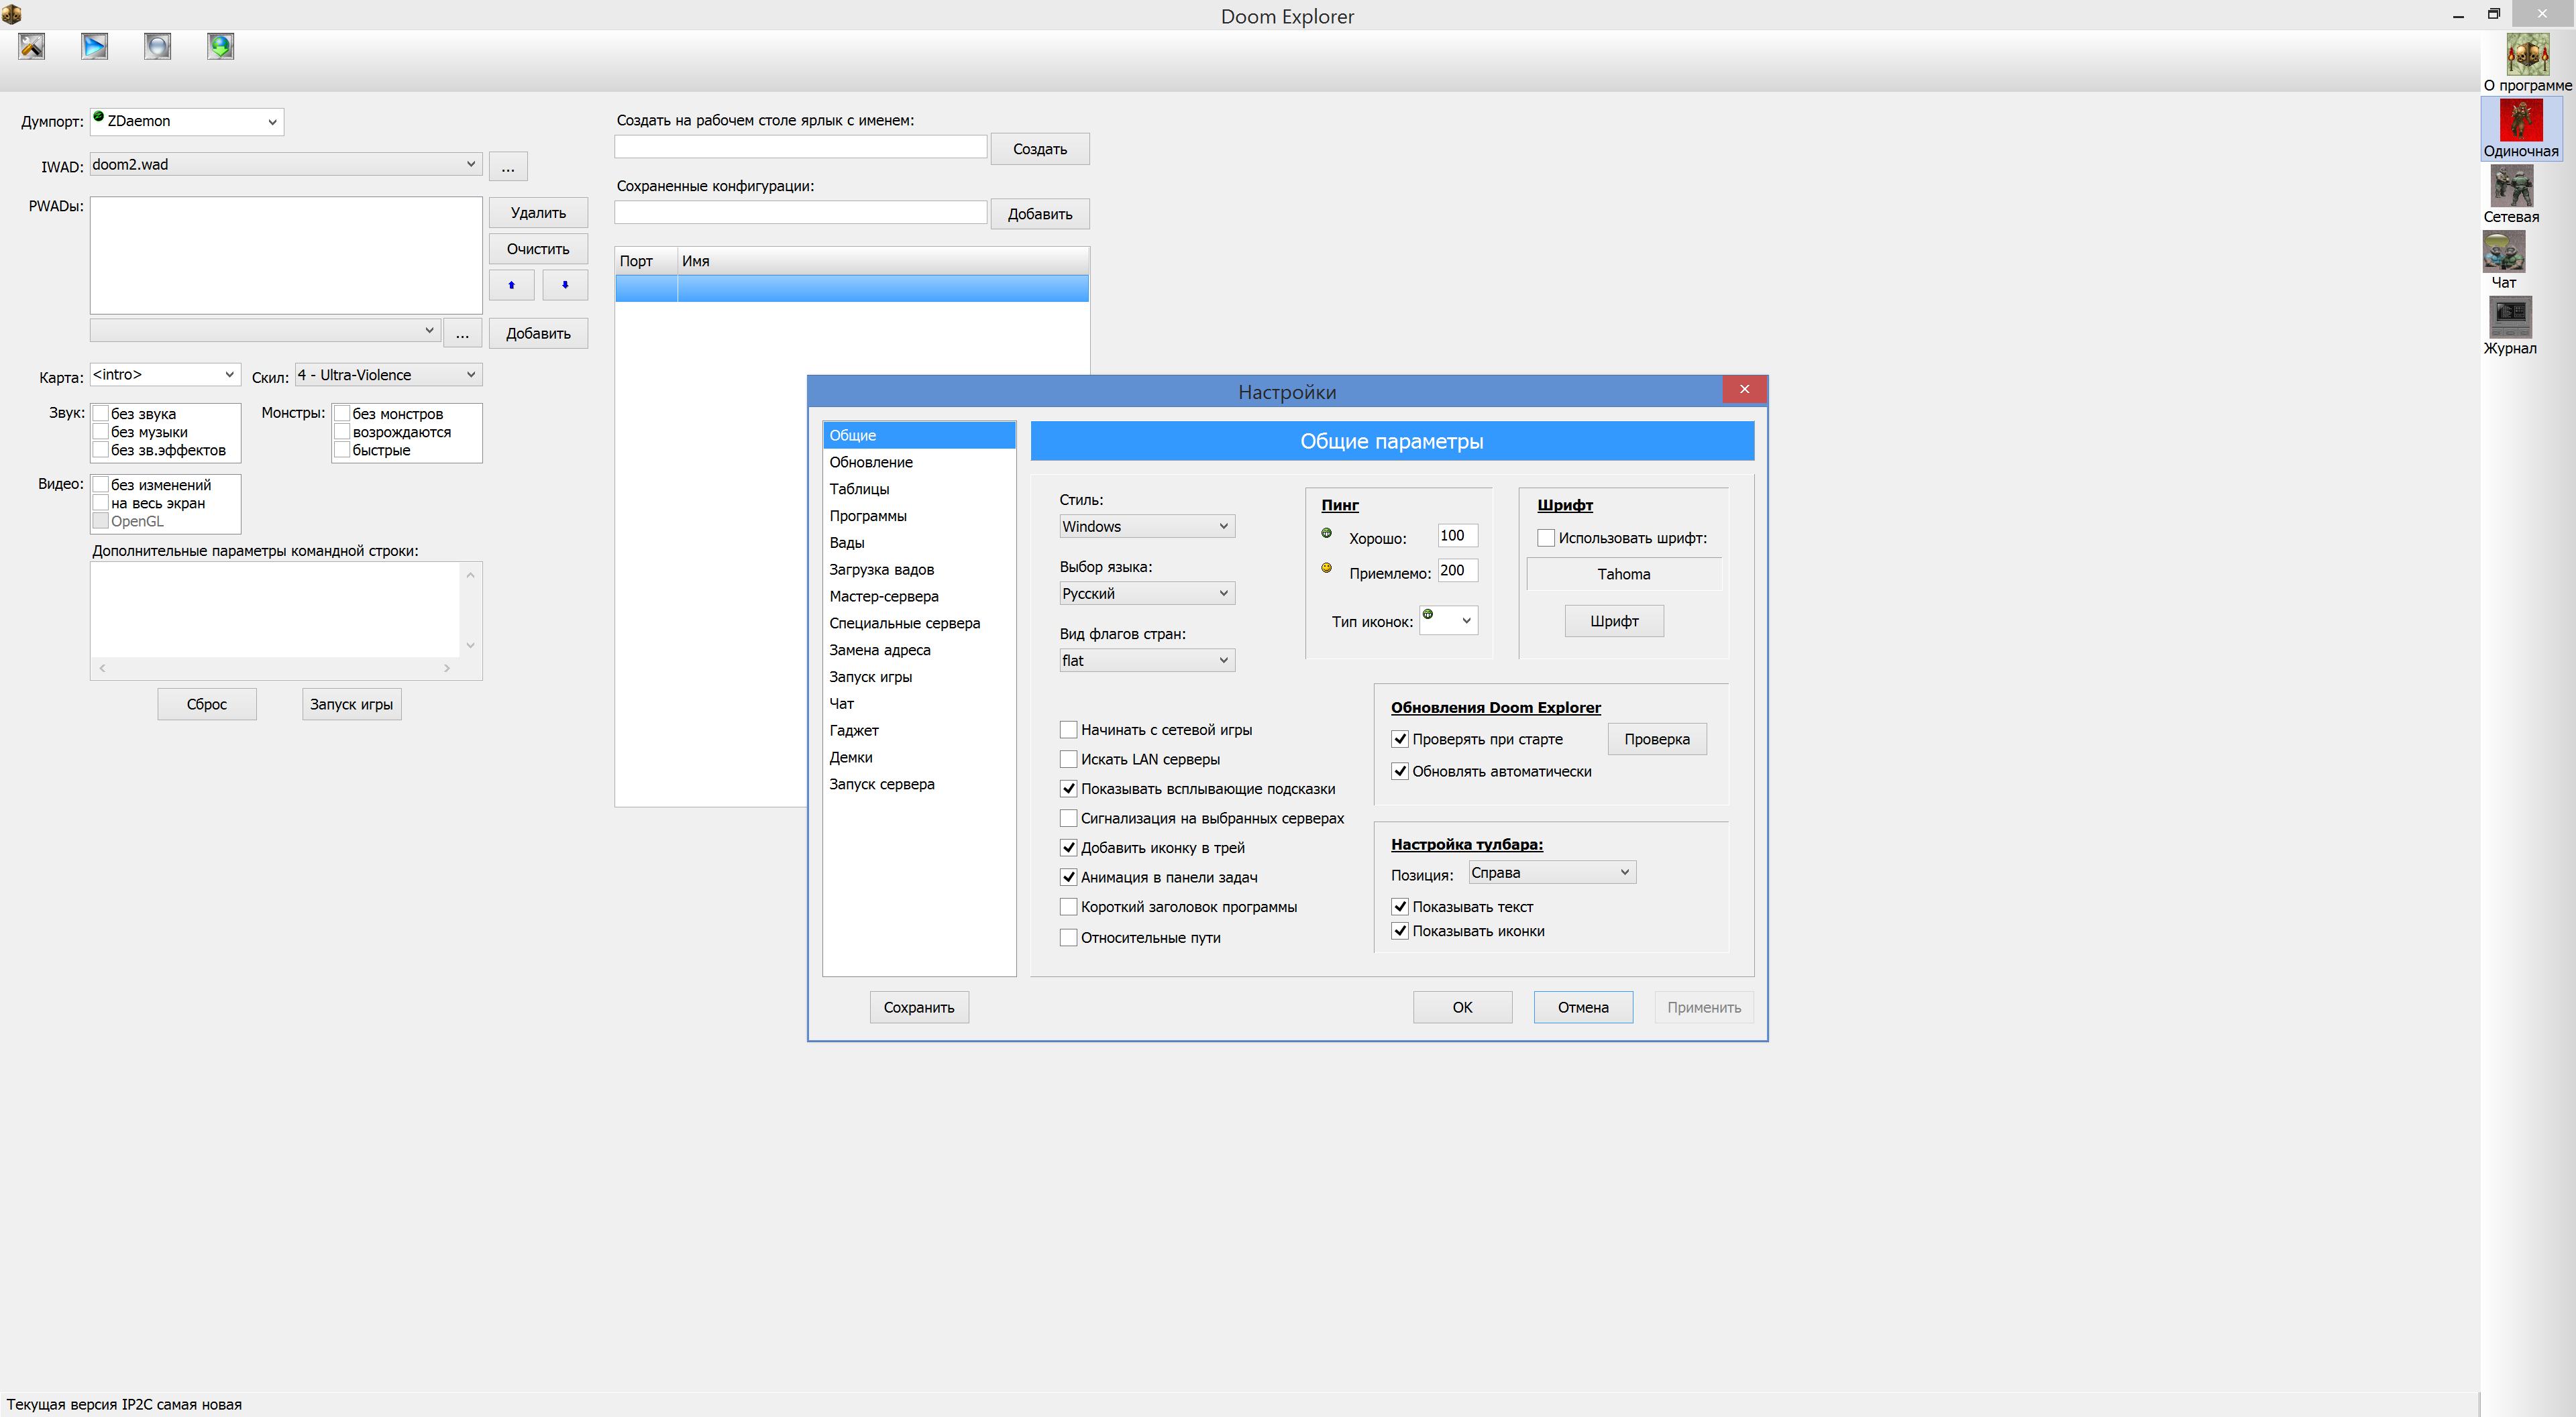Click the gray sphere toolbar icon

[158, 46]
